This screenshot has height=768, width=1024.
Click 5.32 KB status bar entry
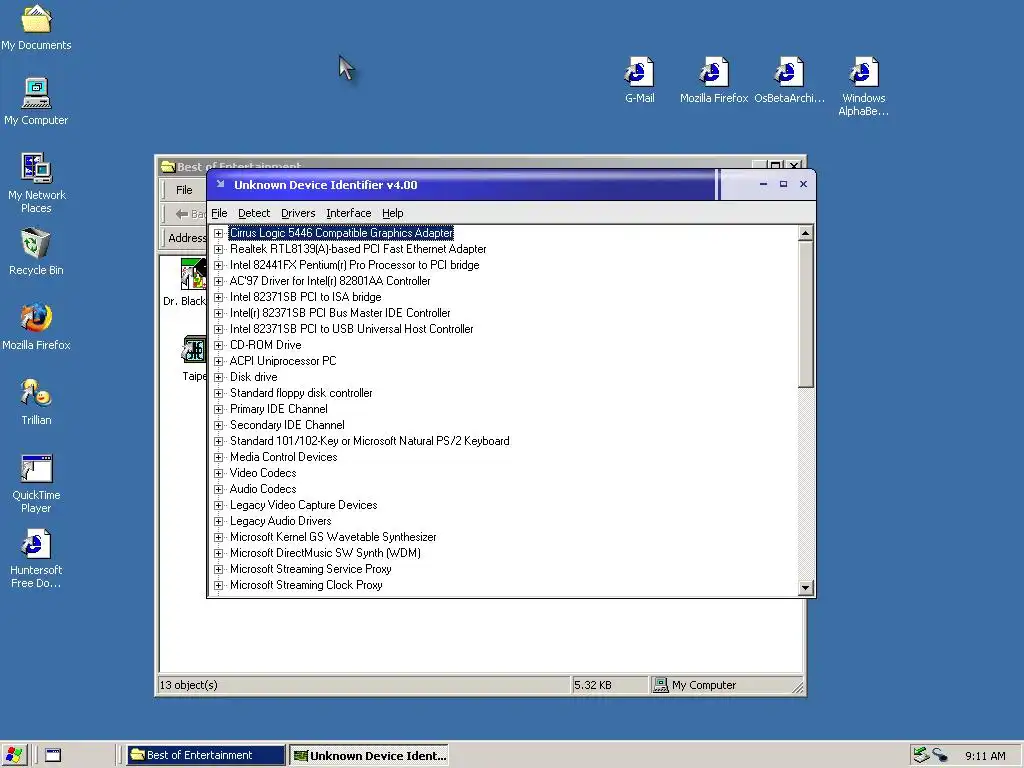(x=592, y=684)
